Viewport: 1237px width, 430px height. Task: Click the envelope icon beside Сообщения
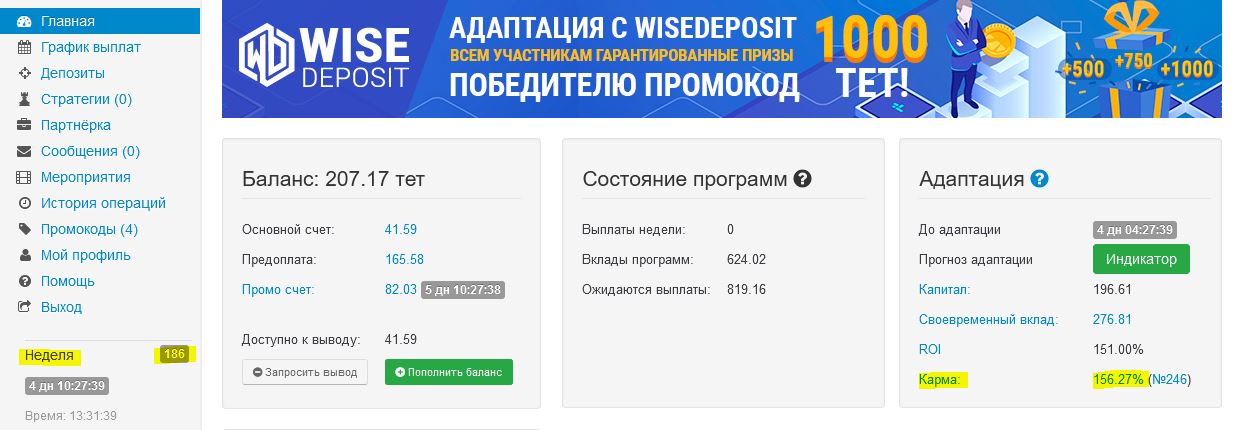point(25,151)
